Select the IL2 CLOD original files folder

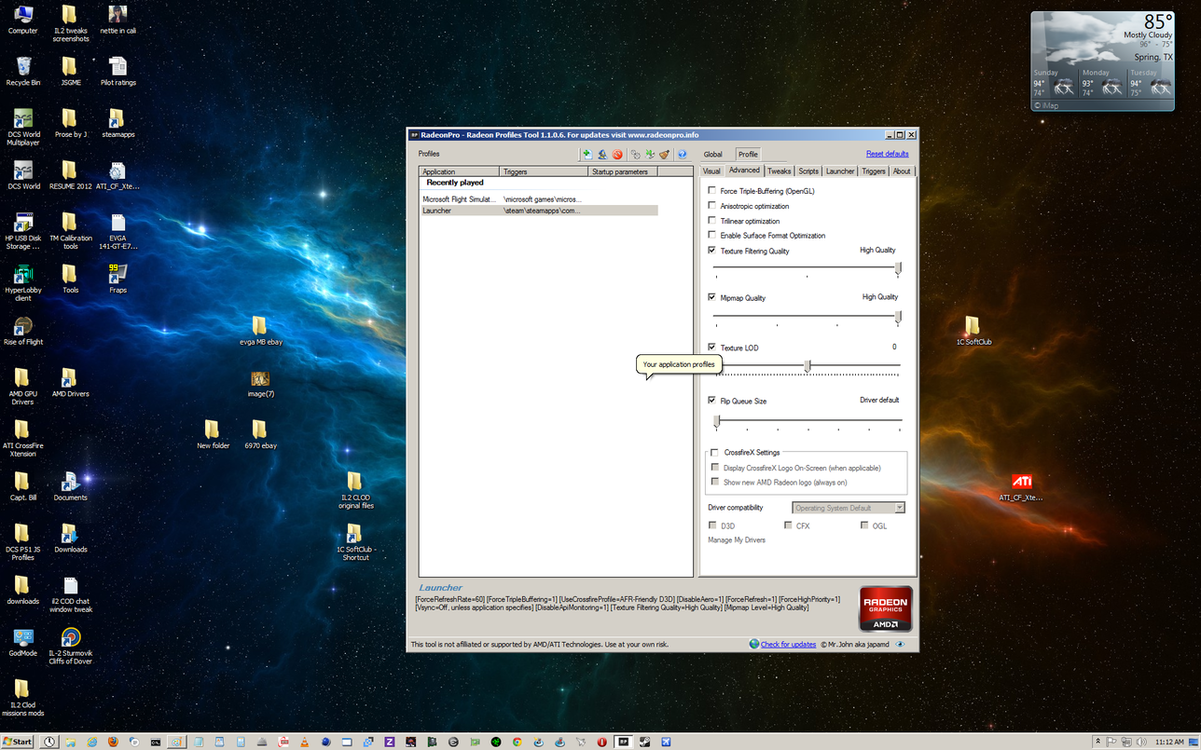(x=355, y=490)
